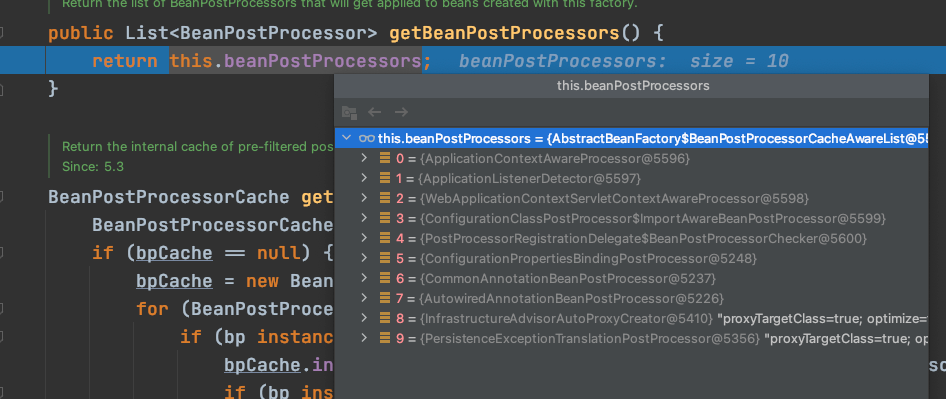Click the set-as-root folder icon in popup

pyautogui.click(x=349, y=112)
